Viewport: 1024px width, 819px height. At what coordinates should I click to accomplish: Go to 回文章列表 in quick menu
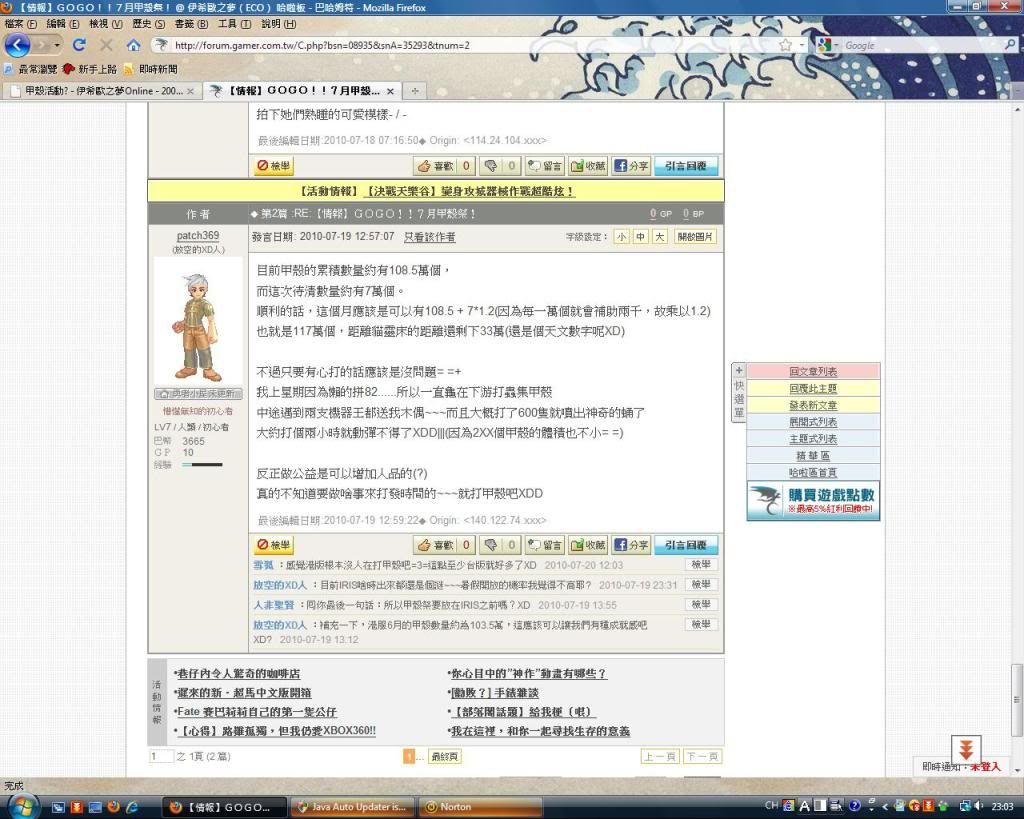pos(813,371)
